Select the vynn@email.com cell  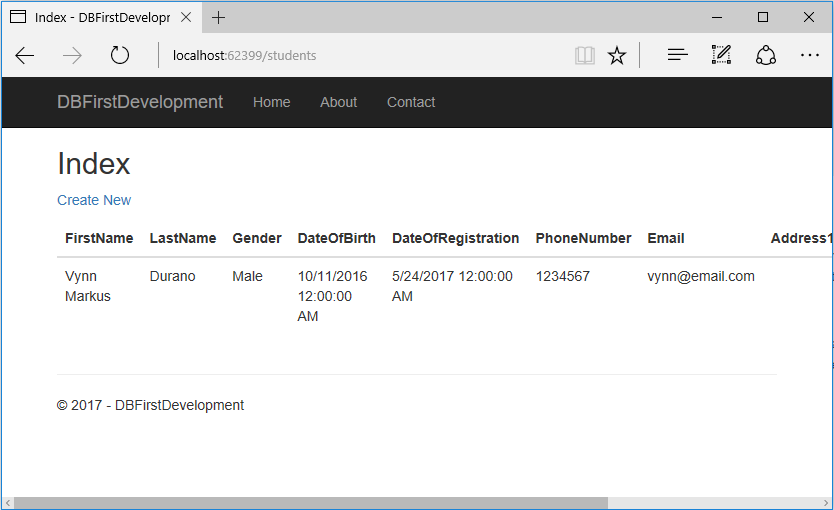(x=701, y=277)
